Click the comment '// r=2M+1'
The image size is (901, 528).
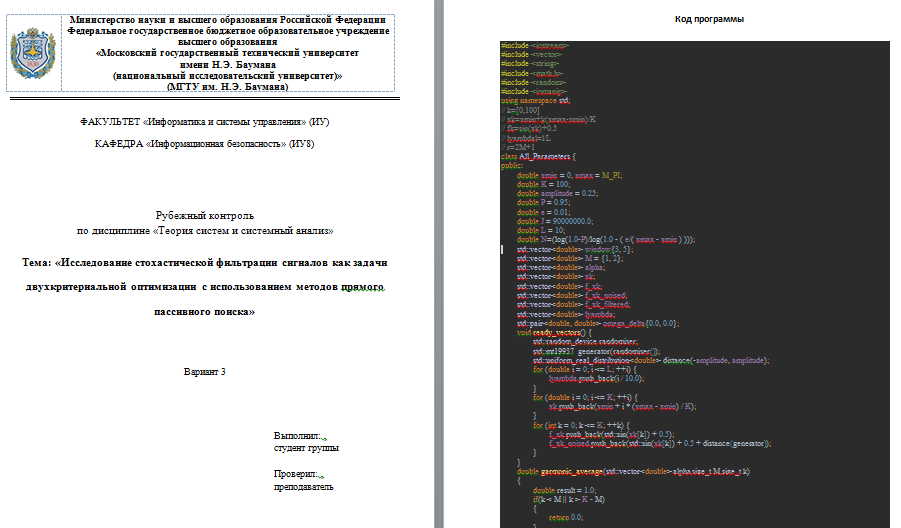(x=518, y=147)
